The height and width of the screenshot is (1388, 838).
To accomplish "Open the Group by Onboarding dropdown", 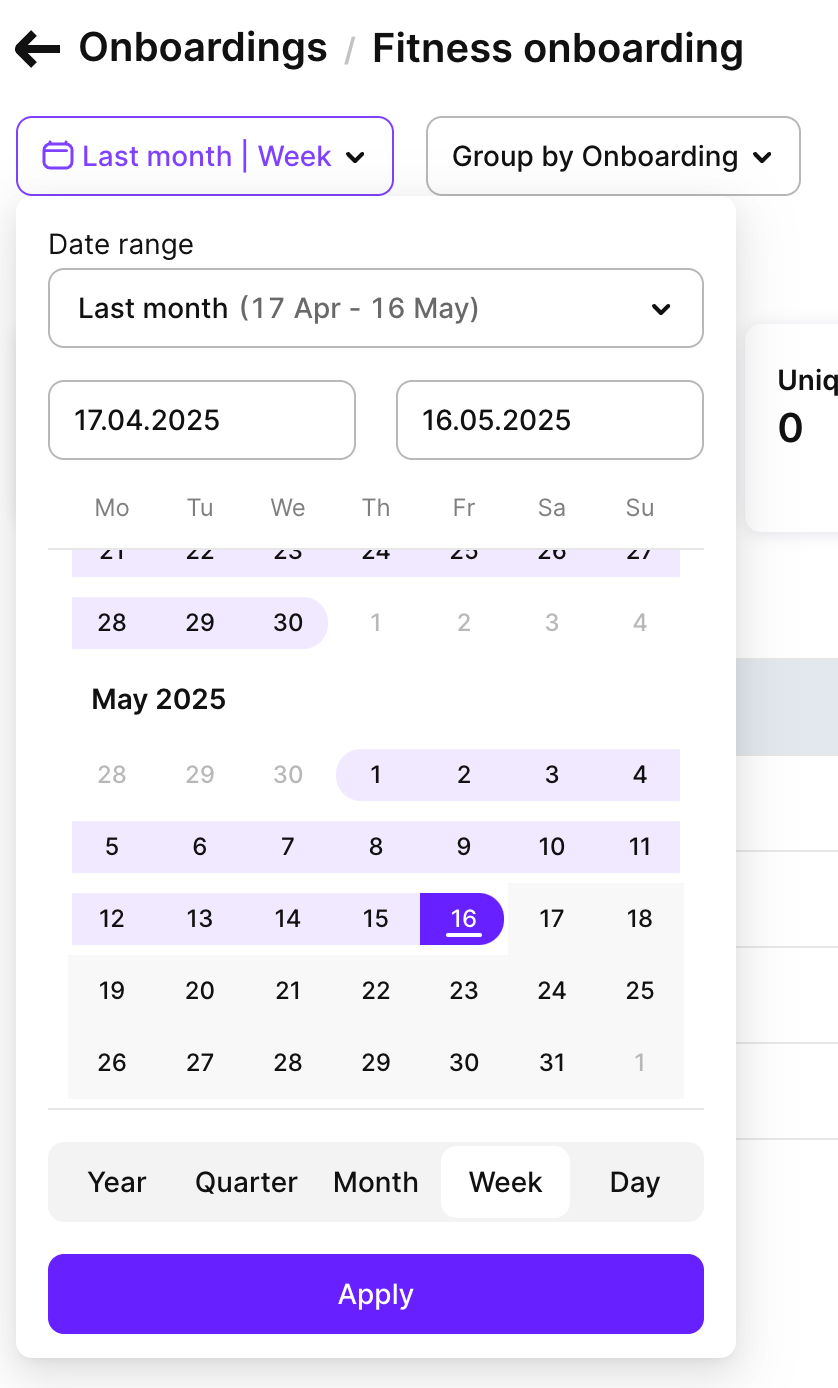I will pyautogui.click(x=611, y=156).
